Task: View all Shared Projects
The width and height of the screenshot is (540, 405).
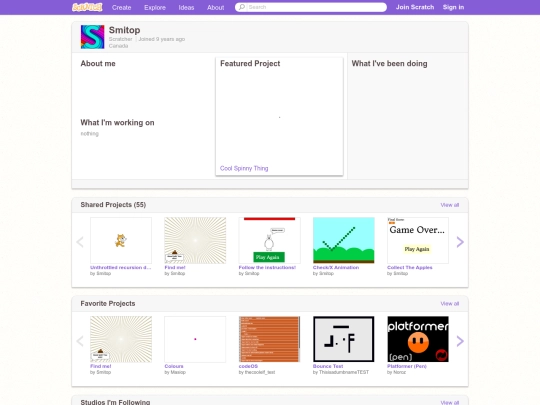Action: click(x=449, y=205)
